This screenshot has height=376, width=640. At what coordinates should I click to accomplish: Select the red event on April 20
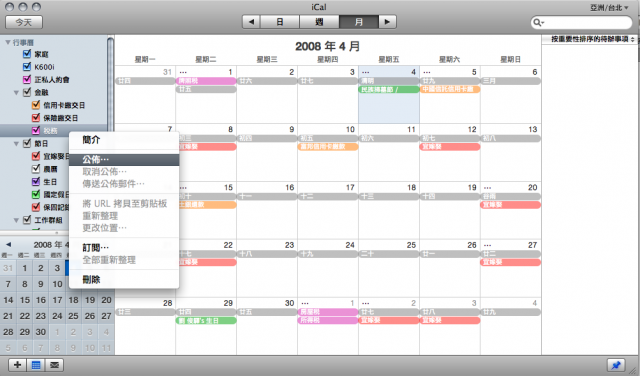(511, 205)
